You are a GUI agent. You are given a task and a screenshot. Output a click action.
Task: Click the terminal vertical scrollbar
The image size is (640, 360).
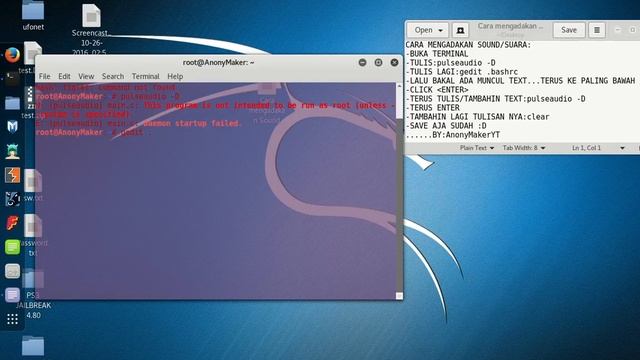tap(399, 190)
